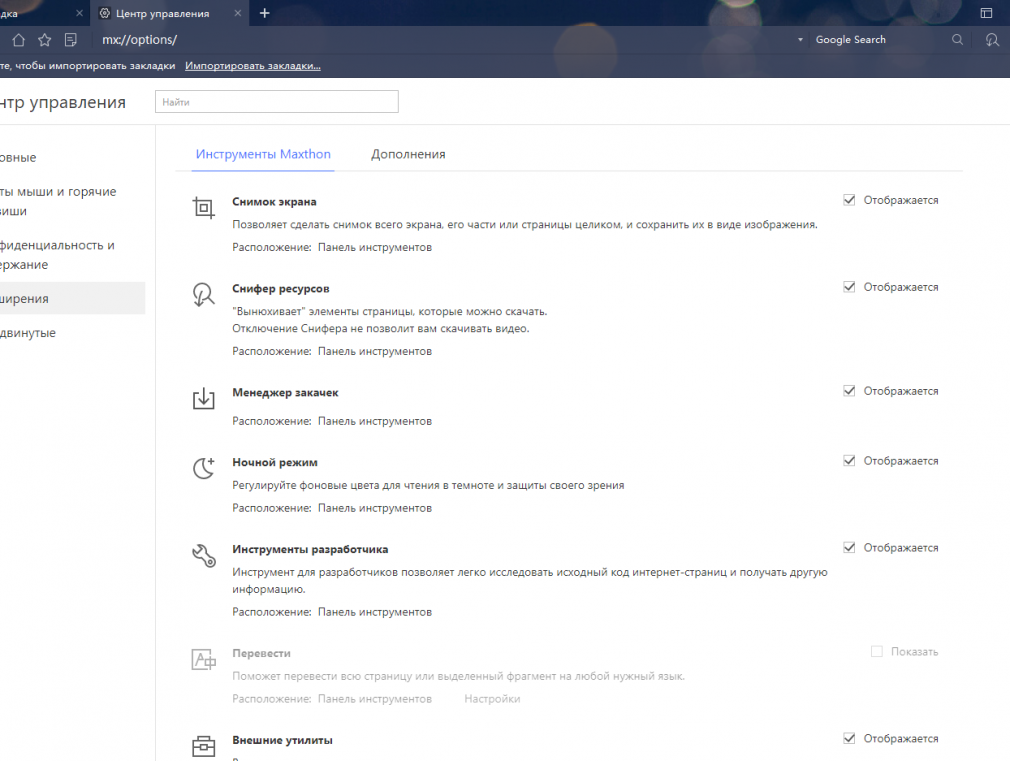
Task: Click the Инструменты разработчика wrench icon
Action: (x=204, y=555)
